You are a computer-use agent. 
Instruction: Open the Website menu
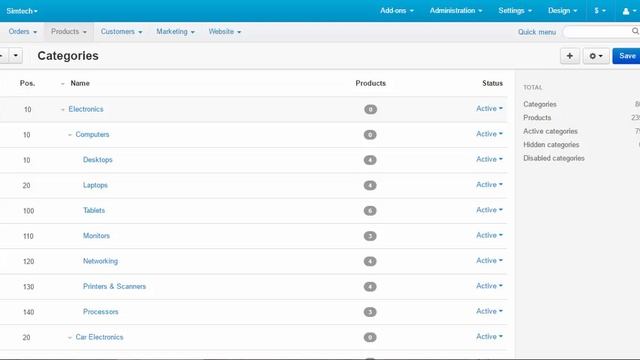(x=224, y=31)
